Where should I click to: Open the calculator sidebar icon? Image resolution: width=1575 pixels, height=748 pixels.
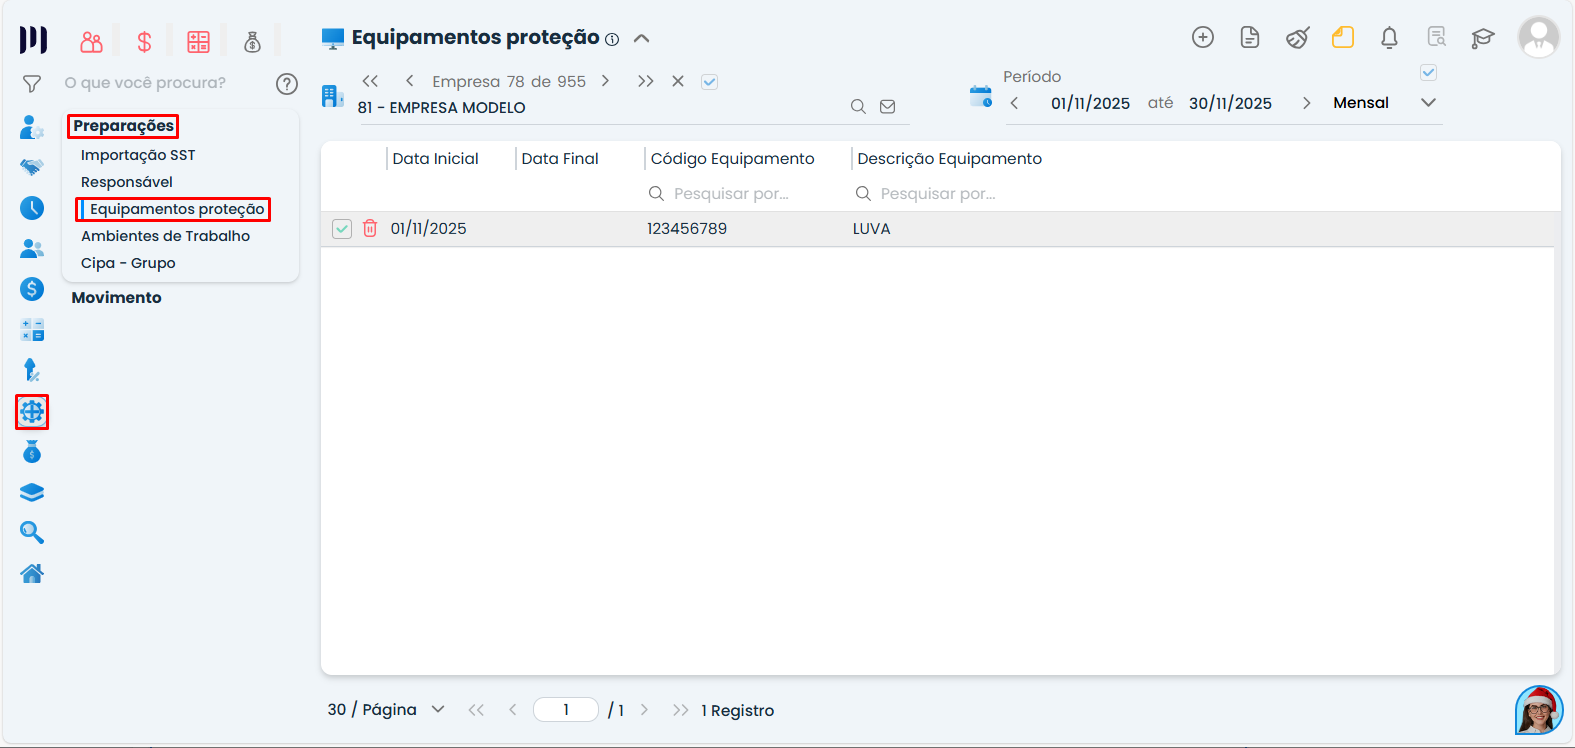click(32, 330)
